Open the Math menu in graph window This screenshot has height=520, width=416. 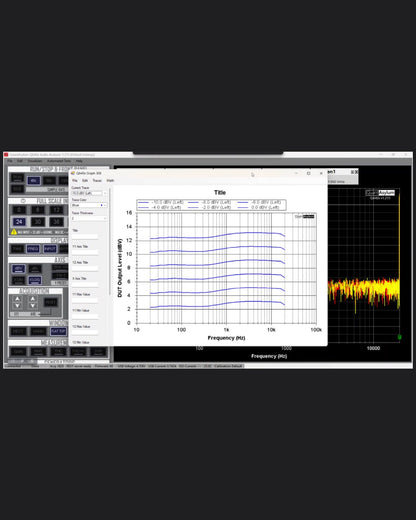(110, 180)
